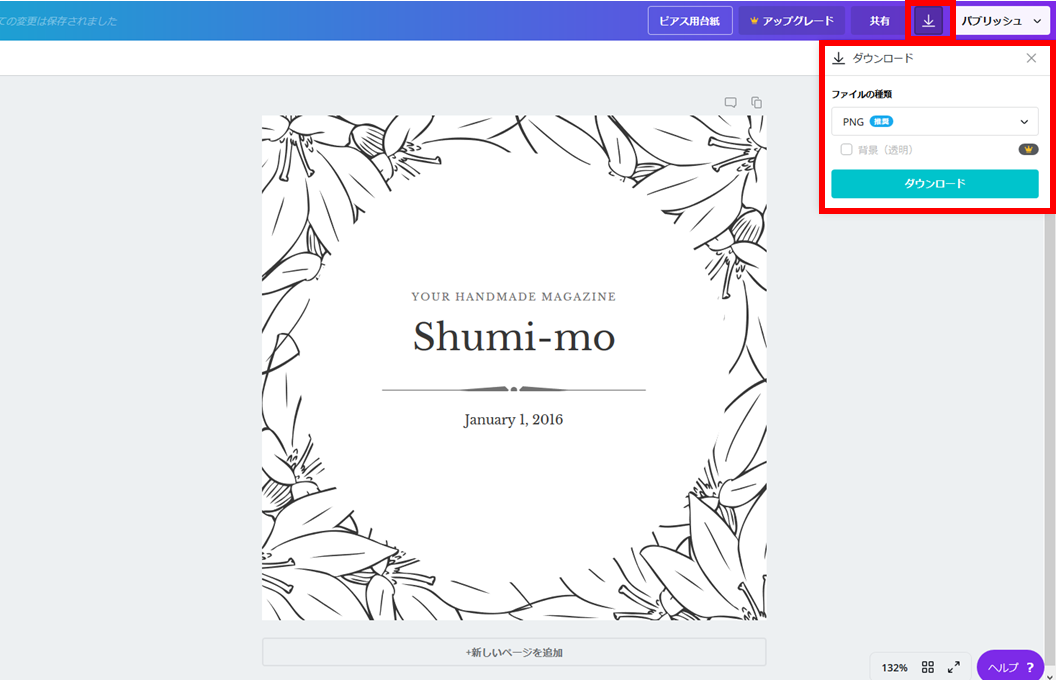Click the download arrow icon in top bar
Screen dimensions: 1056x680
point(928,21)
